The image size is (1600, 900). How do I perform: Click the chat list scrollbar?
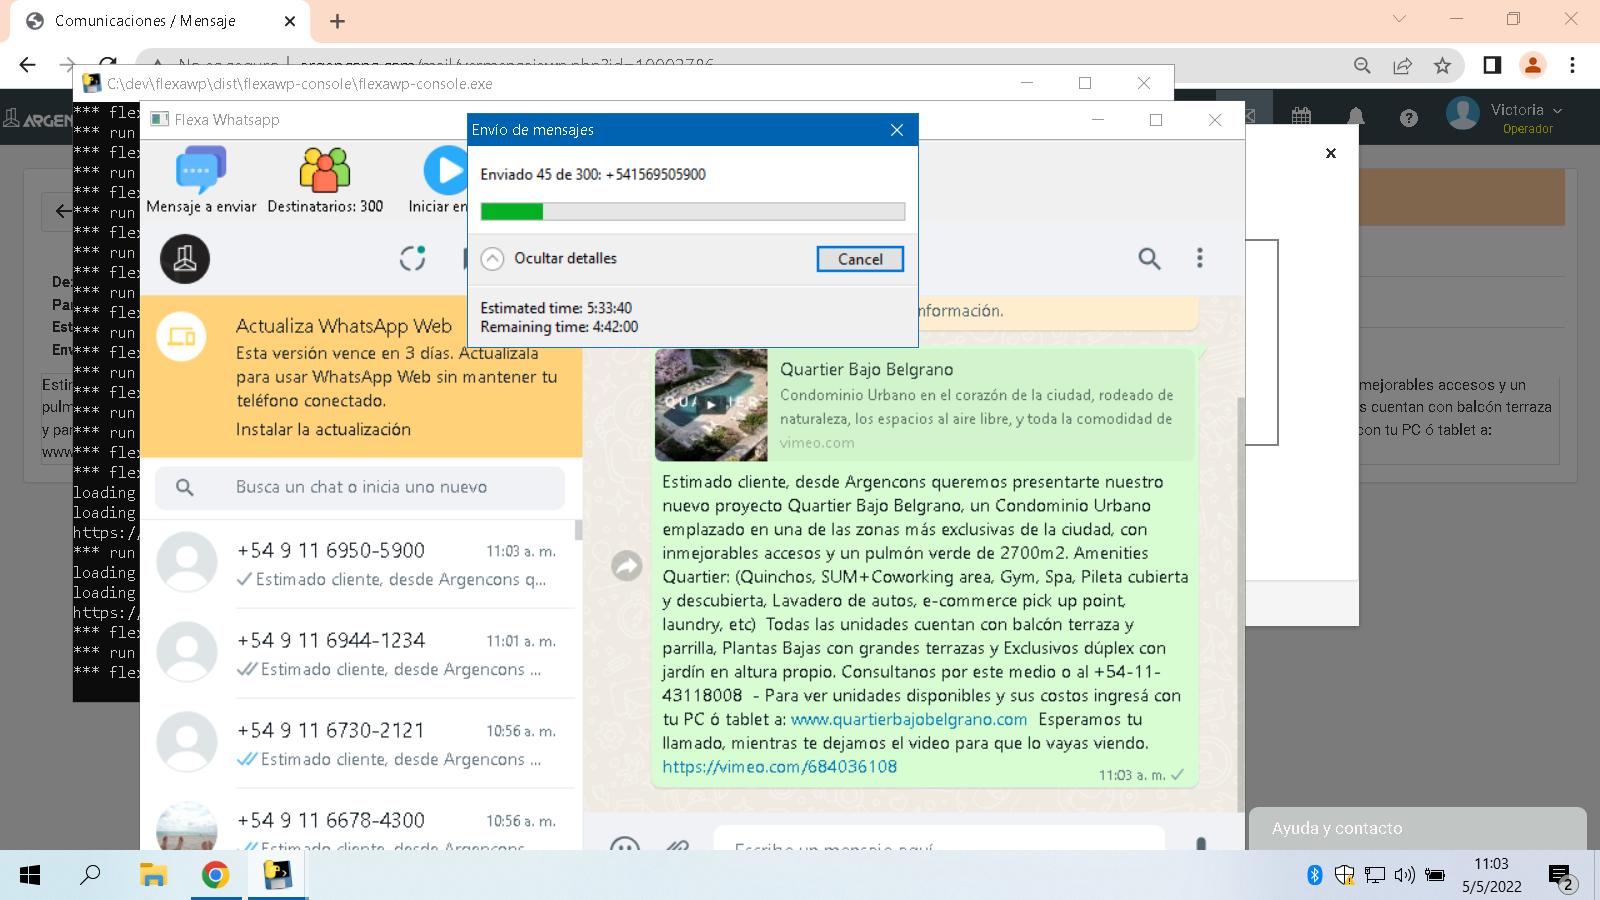tap(578, 530)
